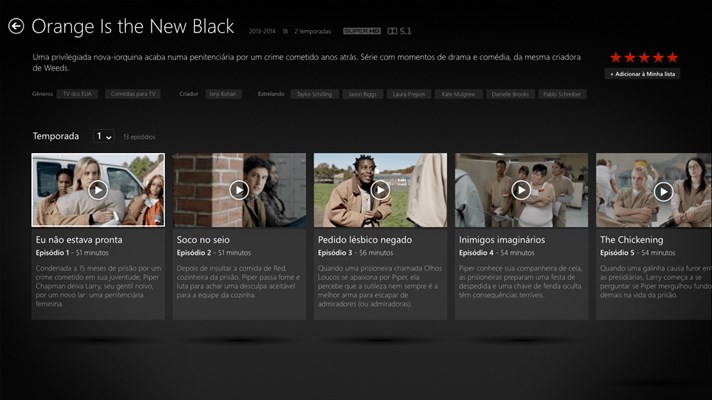
Task: Play episode 1 'Eu não estava pronta'
Action: click(98, 189)
